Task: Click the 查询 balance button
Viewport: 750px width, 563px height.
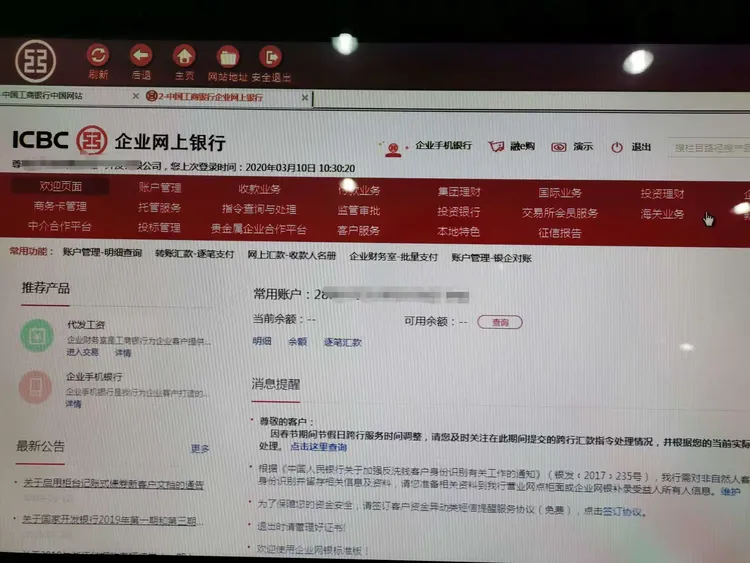Action: (500, 322)
